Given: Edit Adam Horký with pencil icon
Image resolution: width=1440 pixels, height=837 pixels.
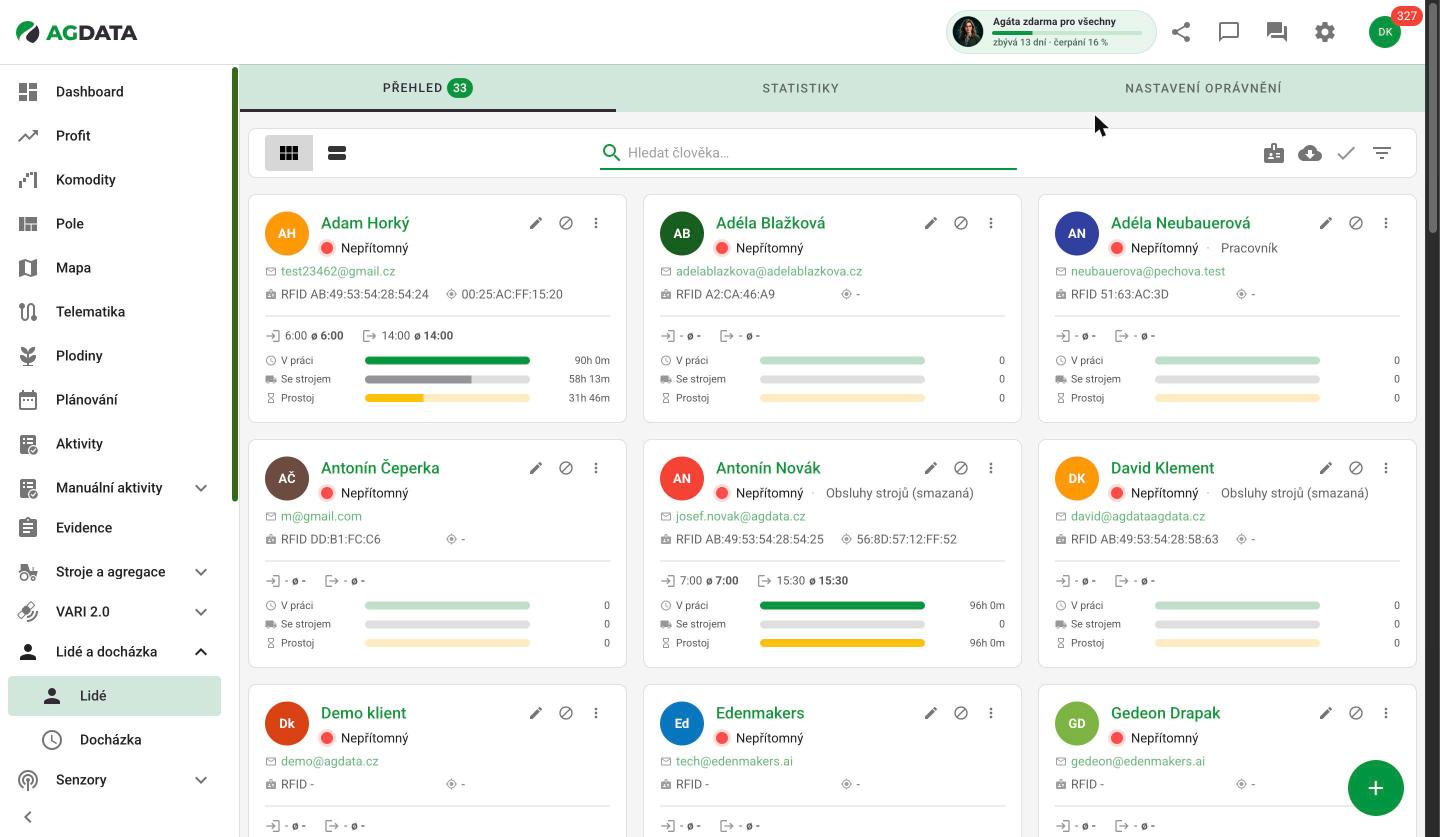Looking at the screenshot, I should pyautogui.click(x=536, y=223).
